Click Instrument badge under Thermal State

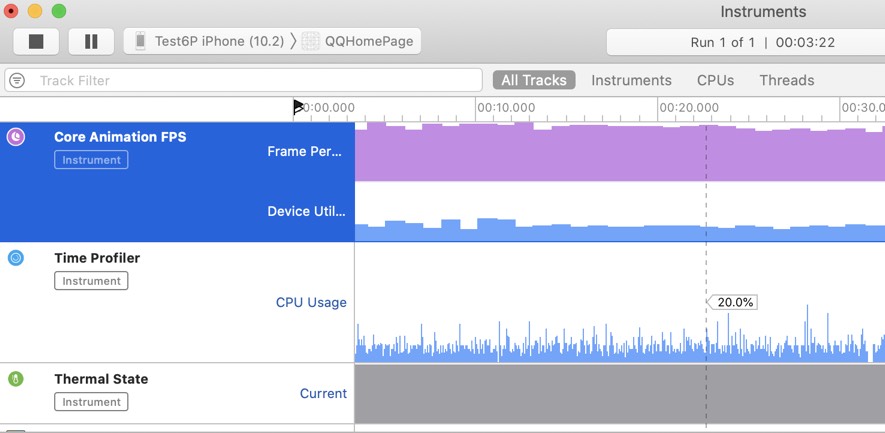(91, 402)
